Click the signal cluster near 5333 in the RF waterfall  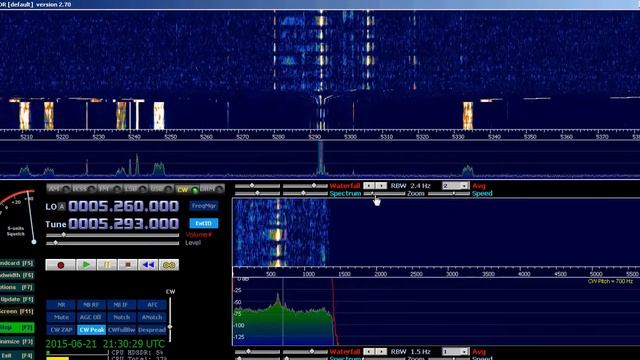click(468, 116)
